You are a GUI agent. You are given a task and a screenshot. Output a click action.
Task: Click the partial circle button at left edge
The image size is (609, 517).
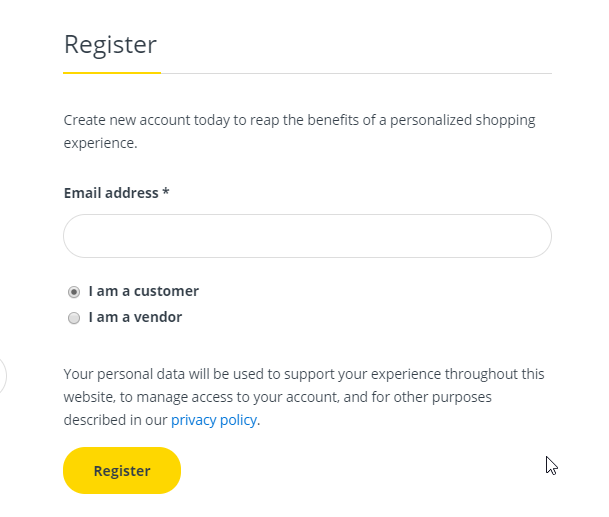coord(3,377)
